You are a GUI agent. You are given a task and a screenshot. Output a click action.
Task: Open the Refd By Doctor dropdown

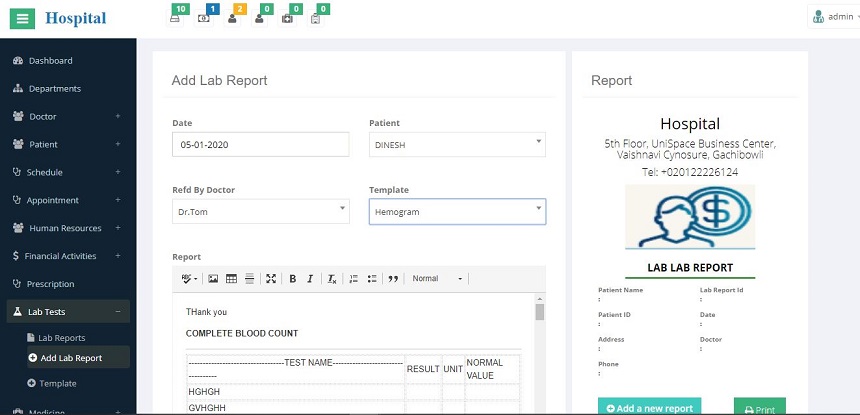point(261,212)
